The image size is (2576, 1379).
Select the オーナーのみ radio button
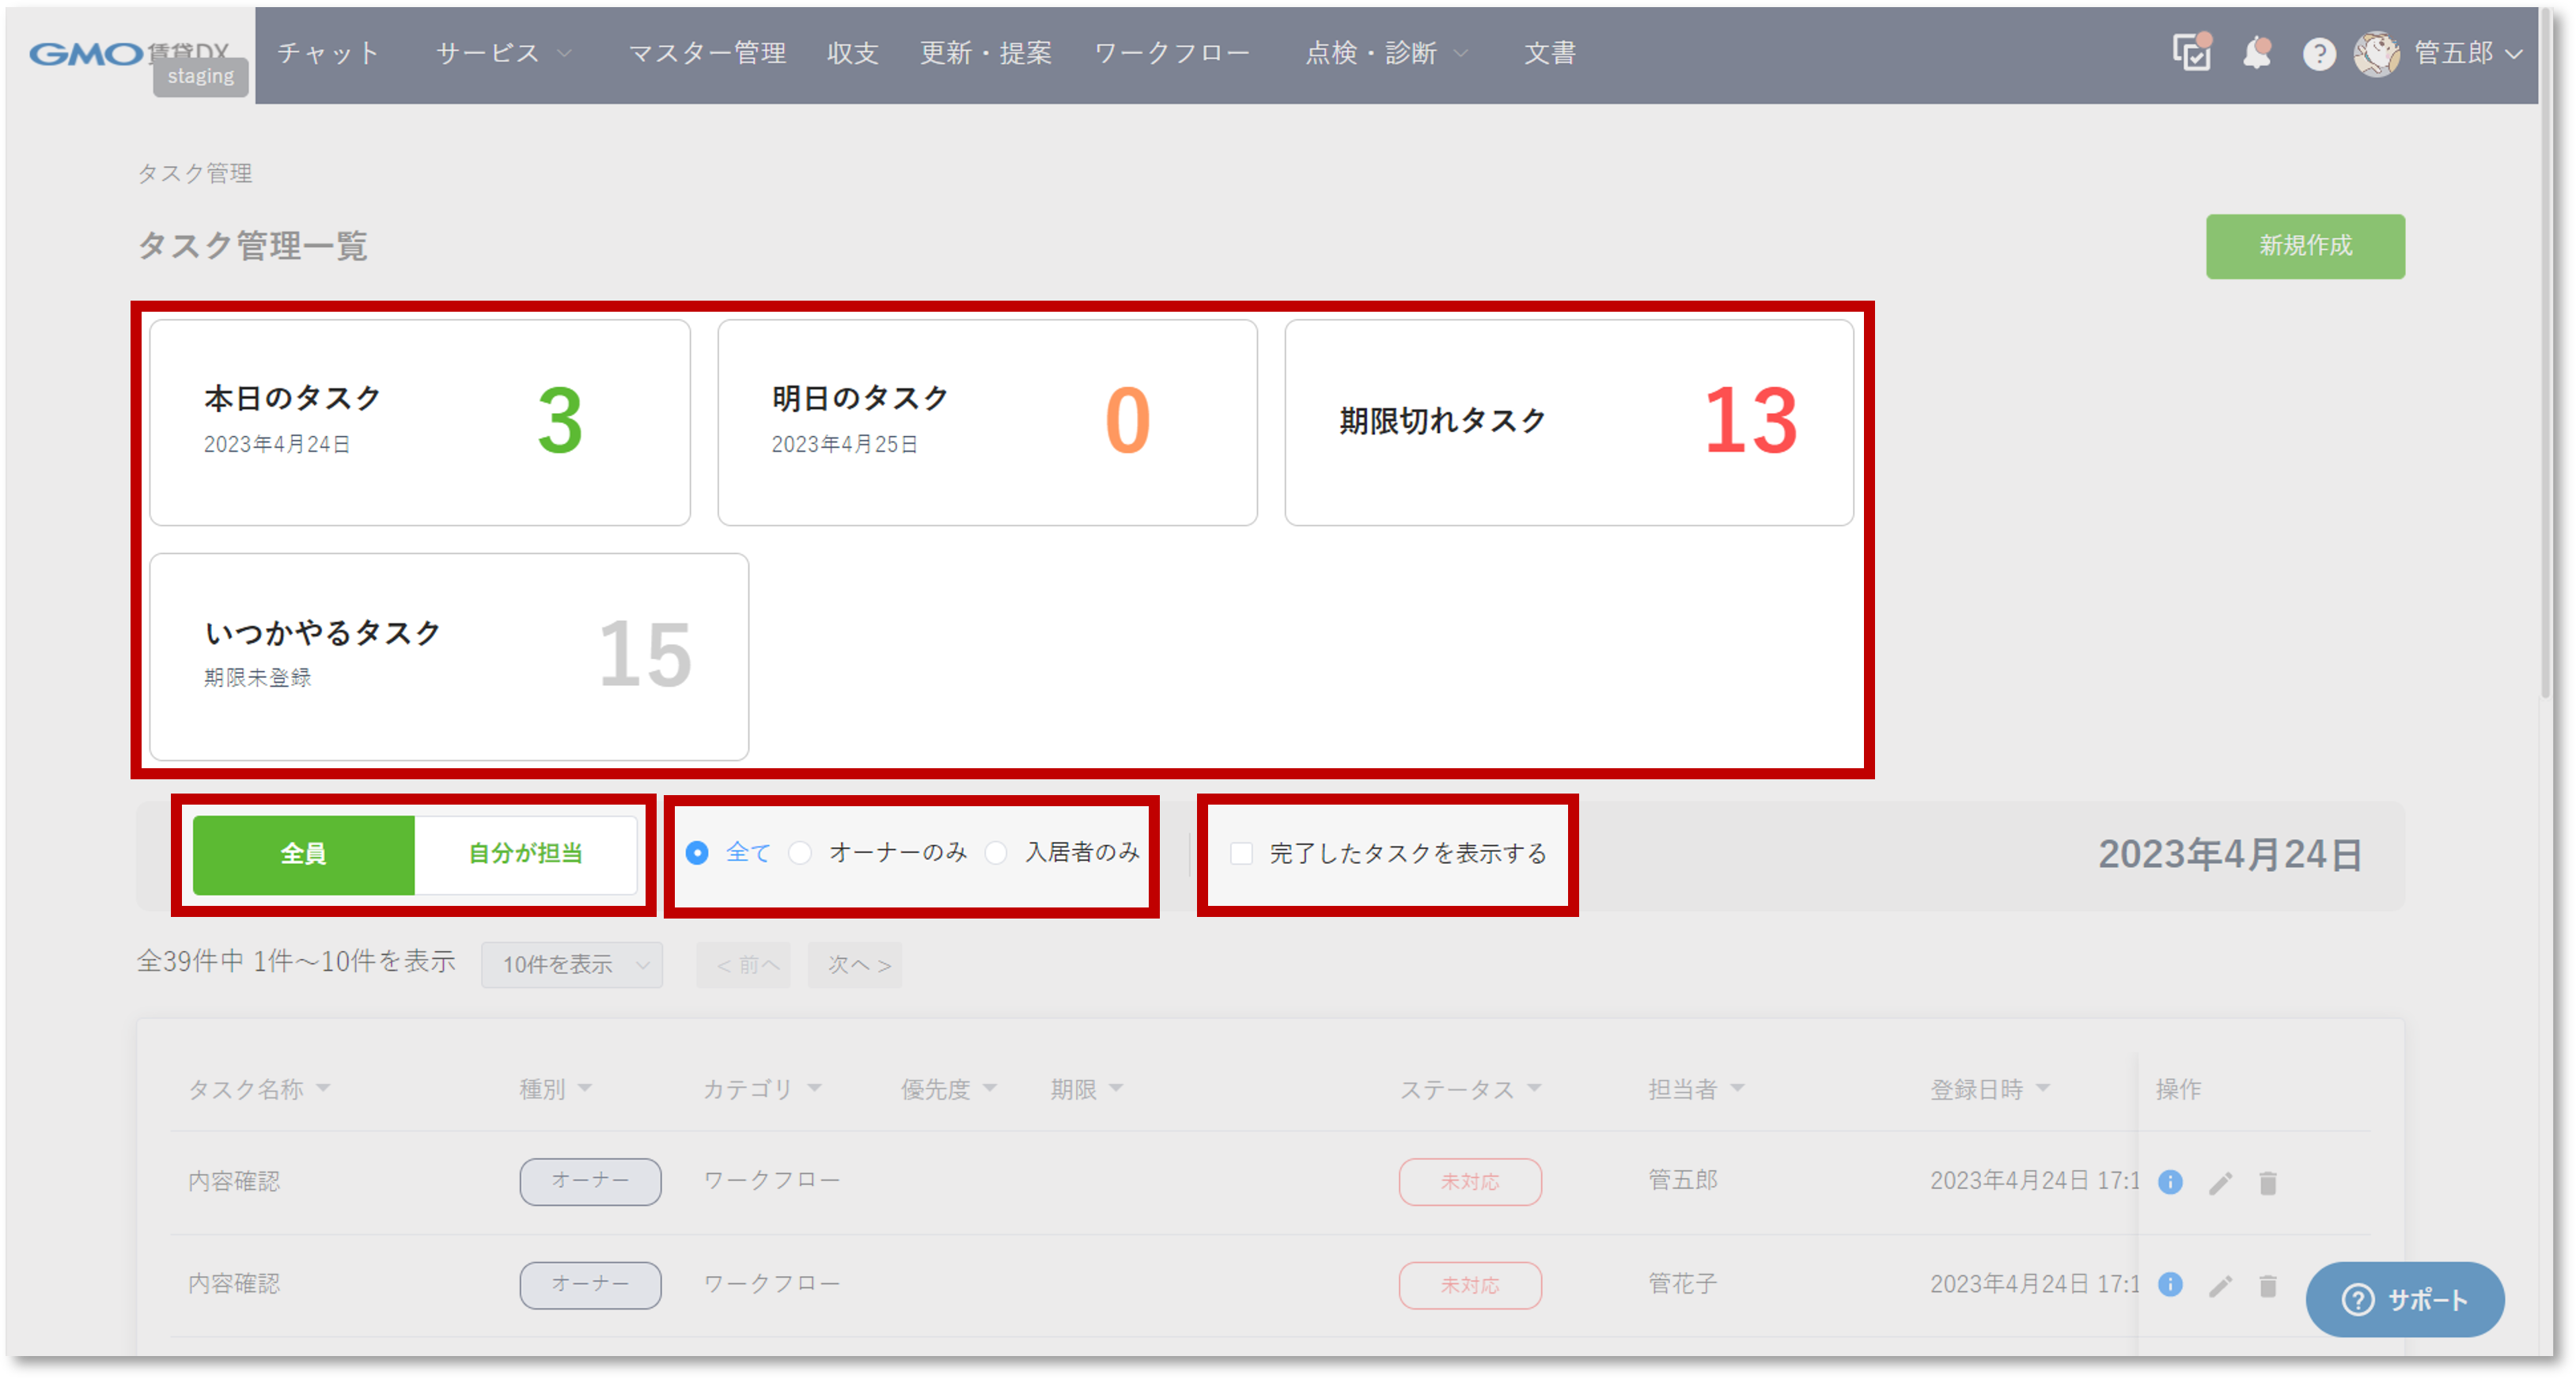point(800,853)
